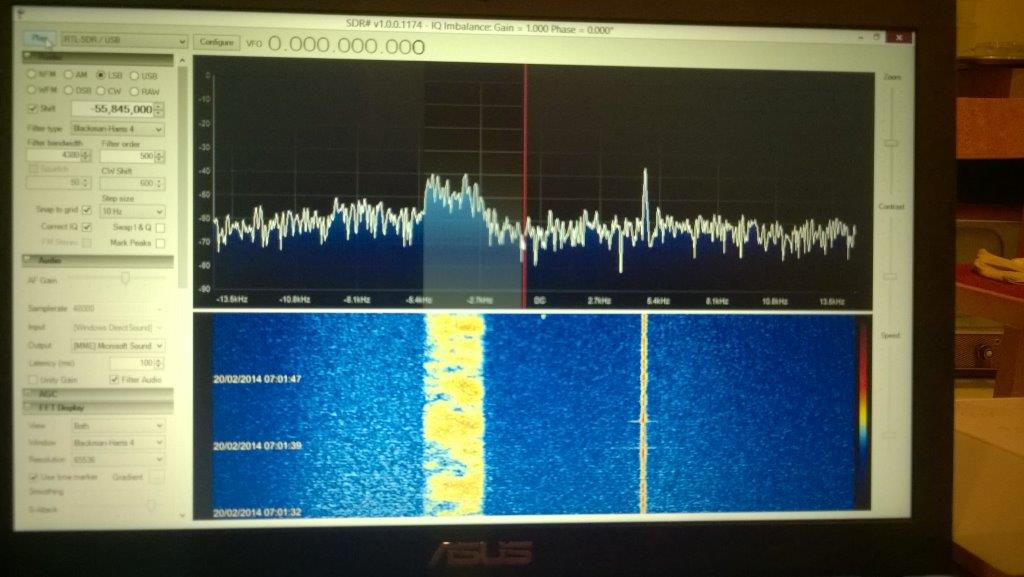Viewport: 1024px width, 577px height.
Task: Click the Filter order stepper arrows
Action: click(x=160, y=156)
